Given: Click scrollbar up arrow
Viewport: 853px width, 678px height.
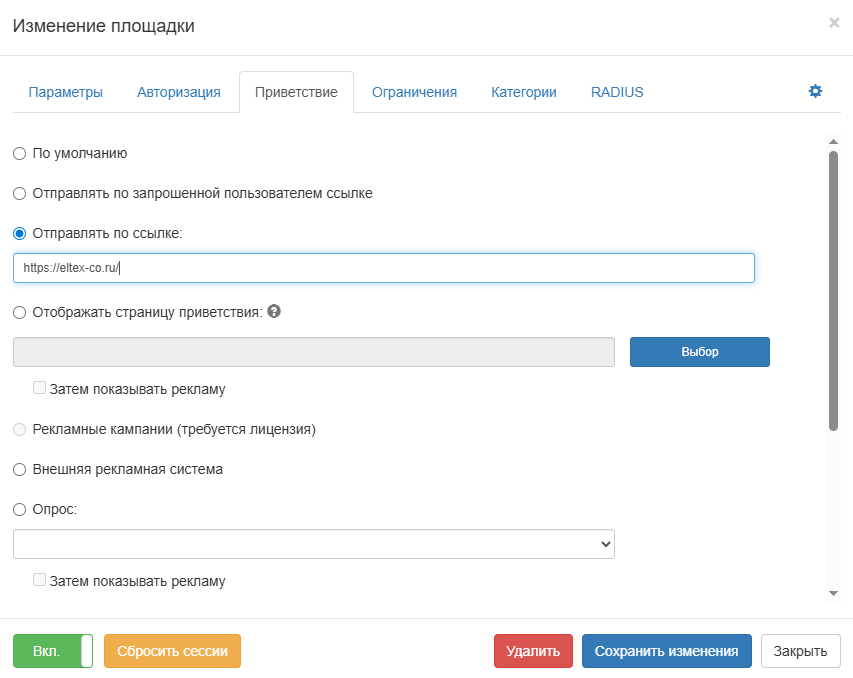Looking at the screenshot, I should click(833, 142).
